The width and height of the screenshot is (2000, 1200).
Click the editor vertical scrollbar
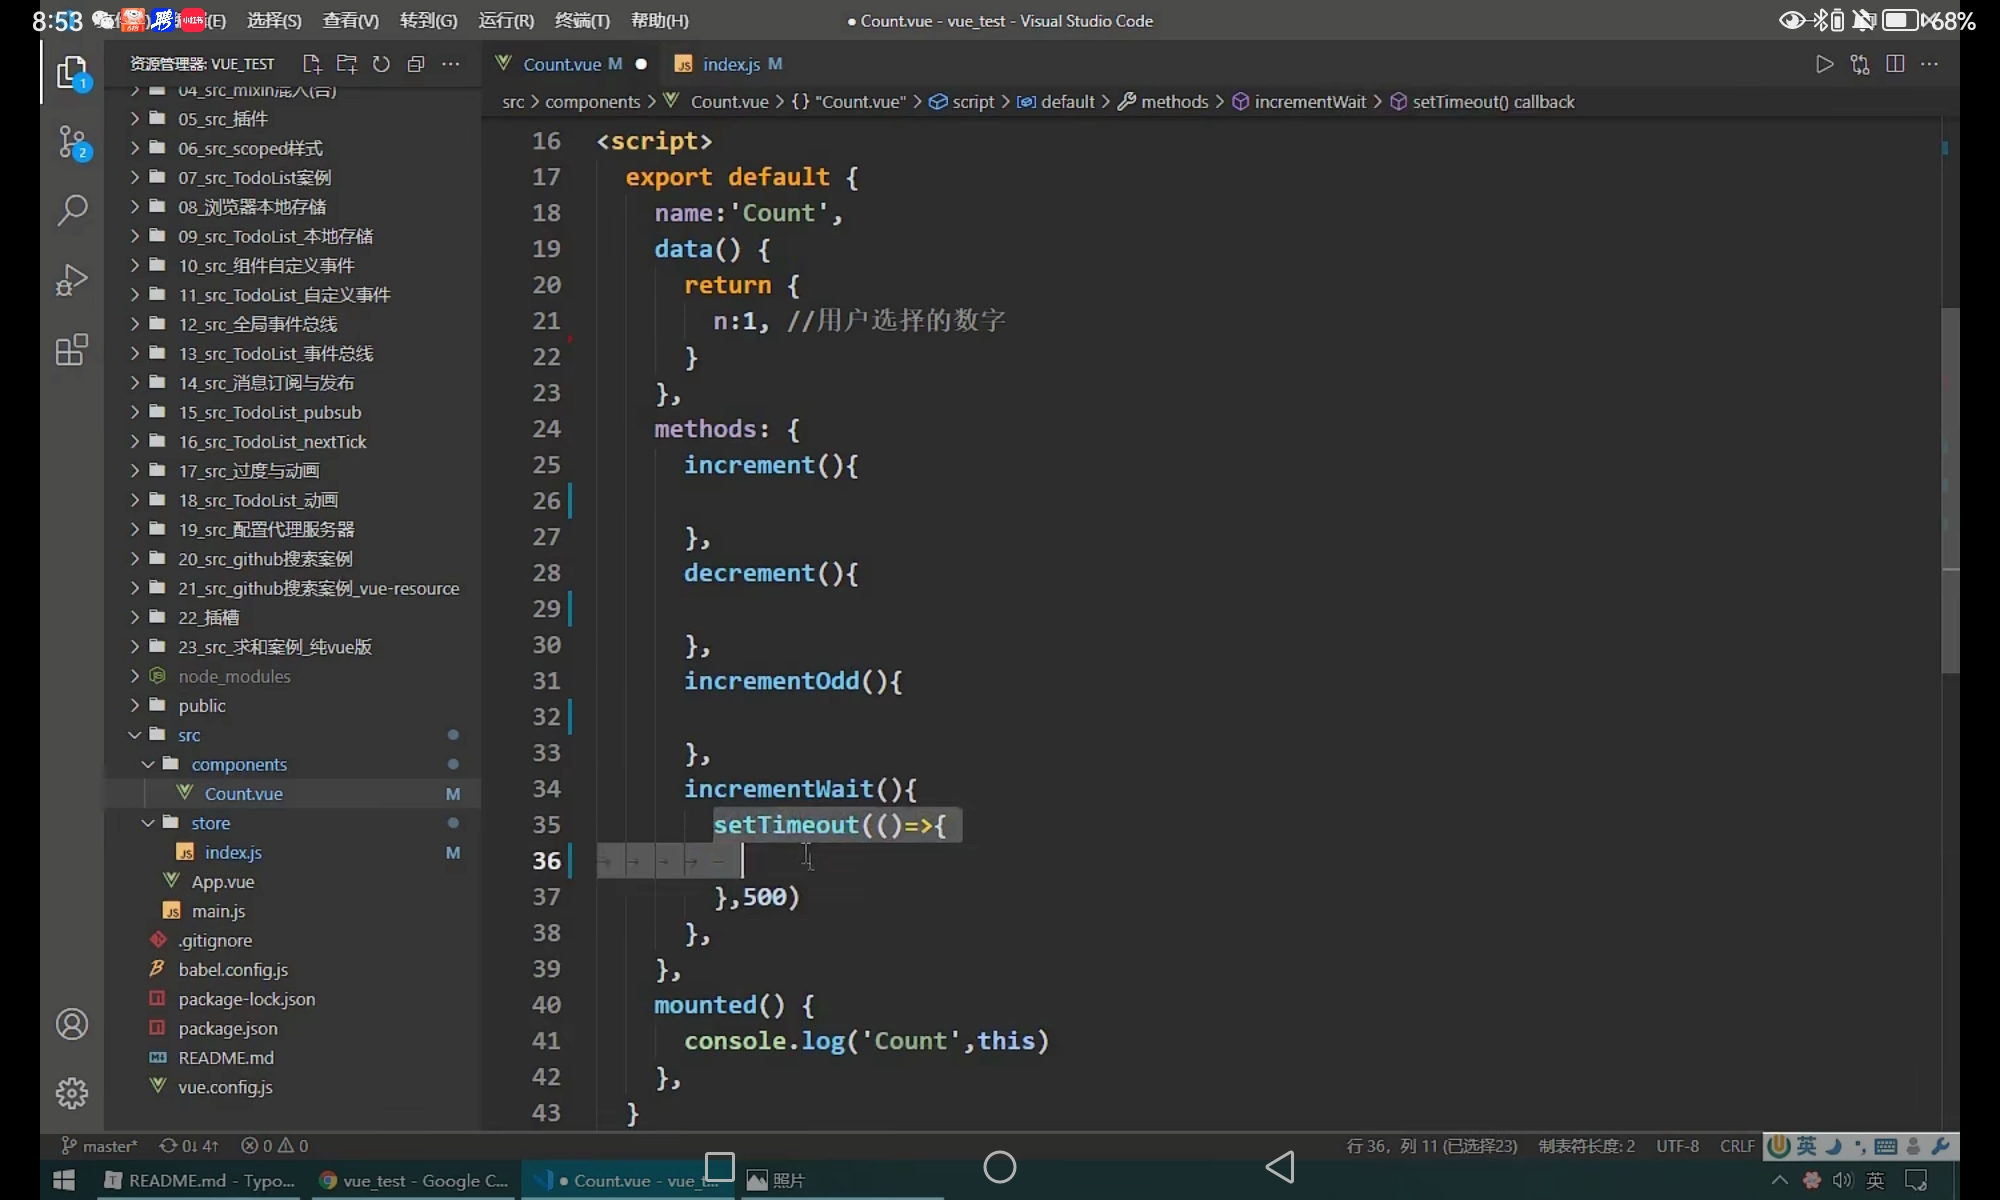pyautogui.click(x=1950, y=490)
